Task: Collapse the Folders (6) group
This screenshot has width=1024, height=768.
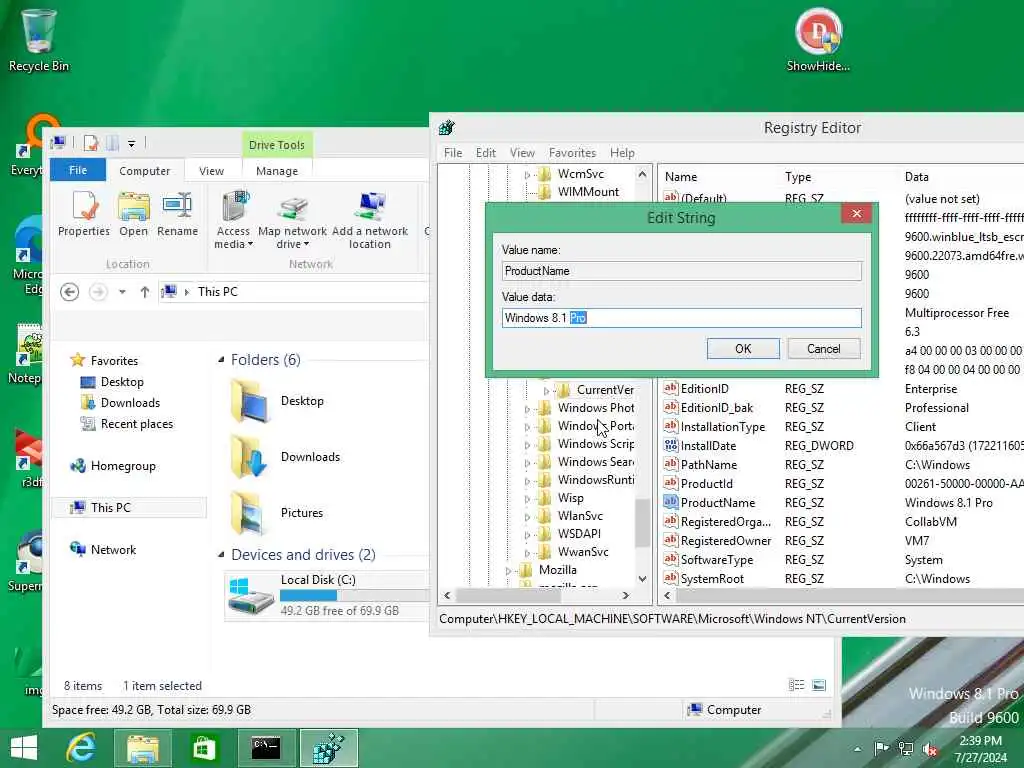Action: pyautogui.click(x=221, y=359)
